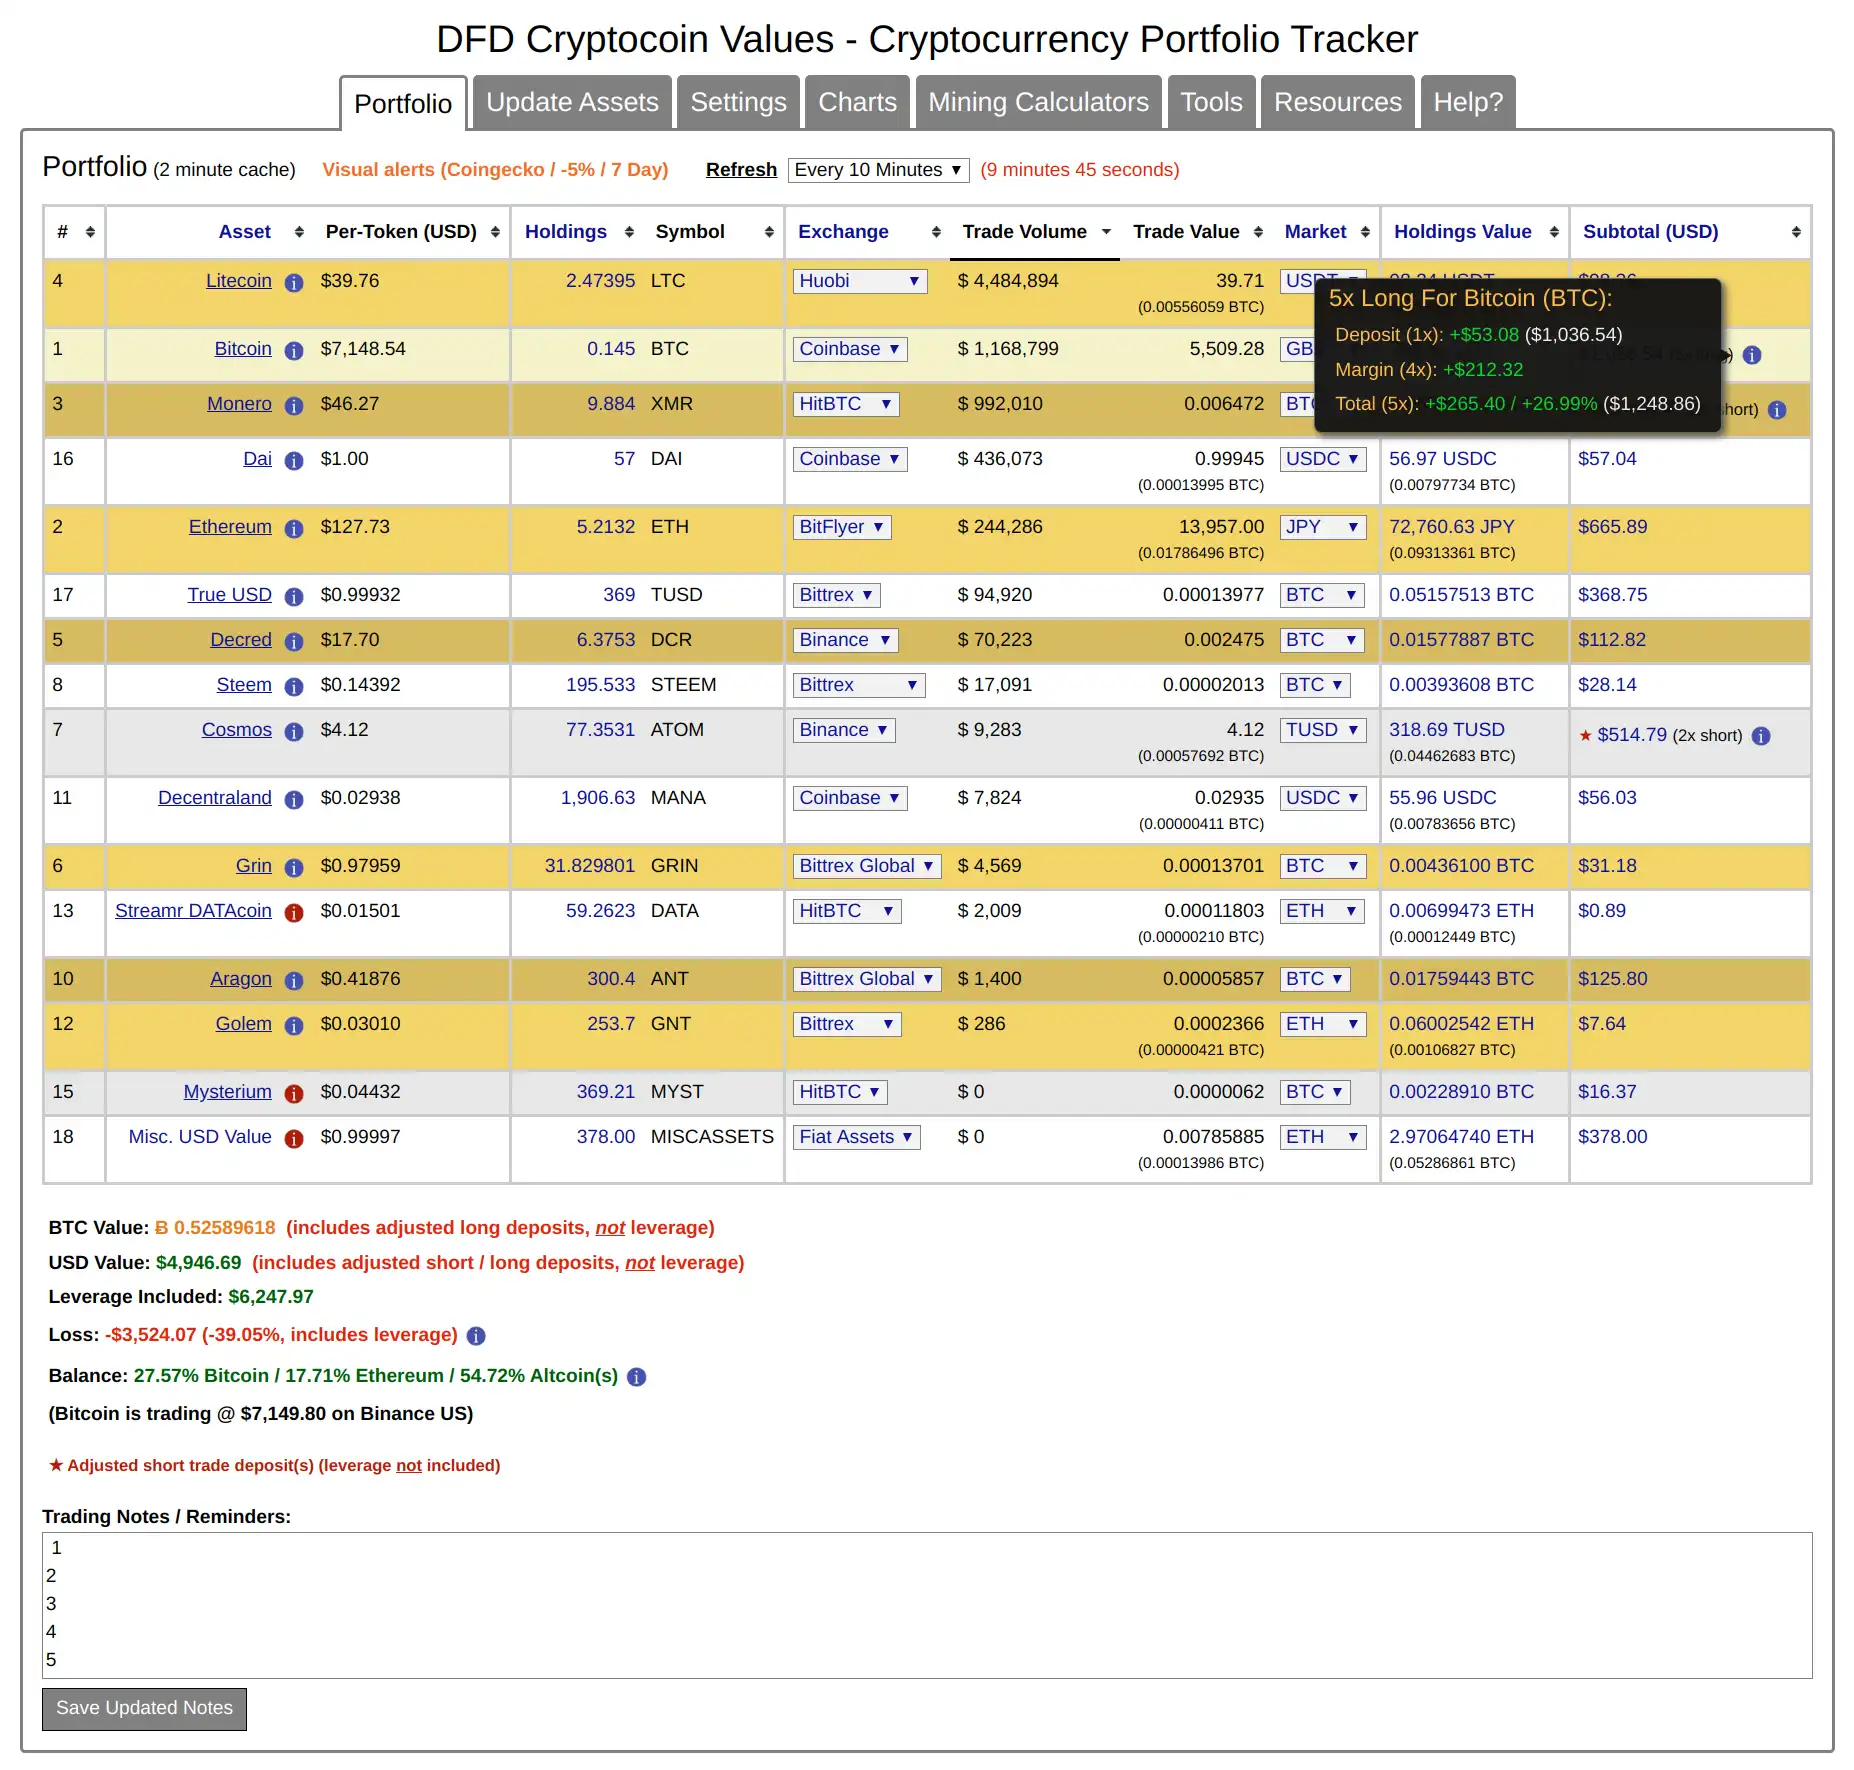Click the red info icon beside Mysterium

(x=294, y=1094)
